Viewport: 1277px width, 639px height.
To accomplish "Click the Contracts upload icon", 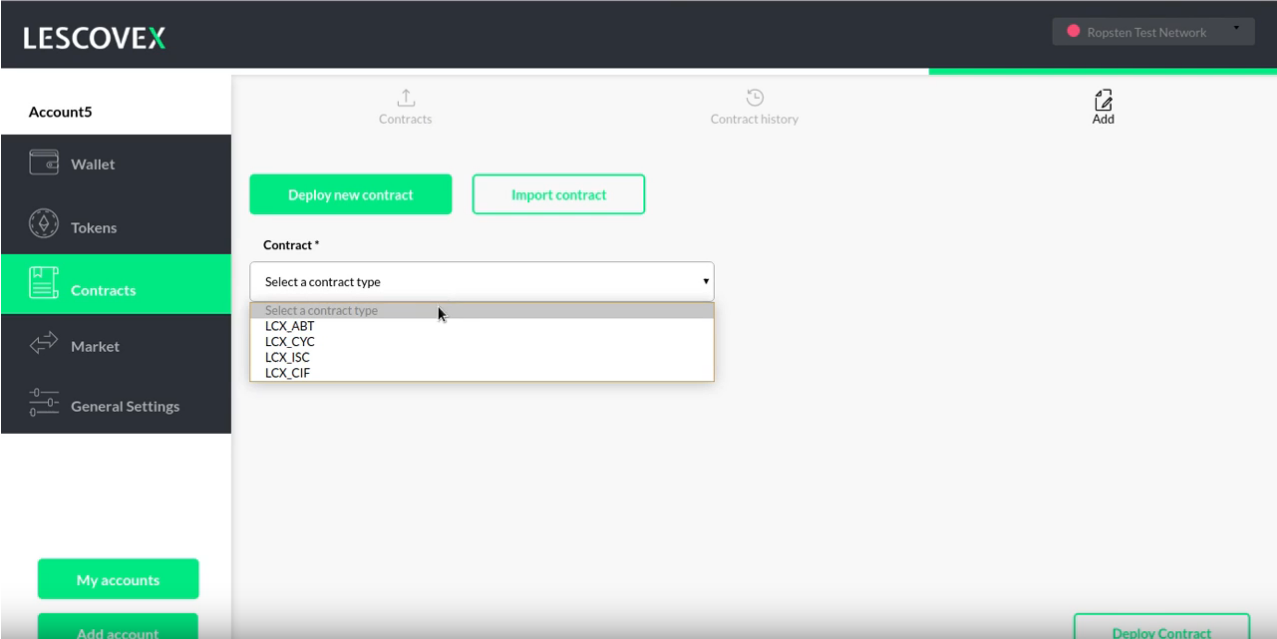I will 406,97.
